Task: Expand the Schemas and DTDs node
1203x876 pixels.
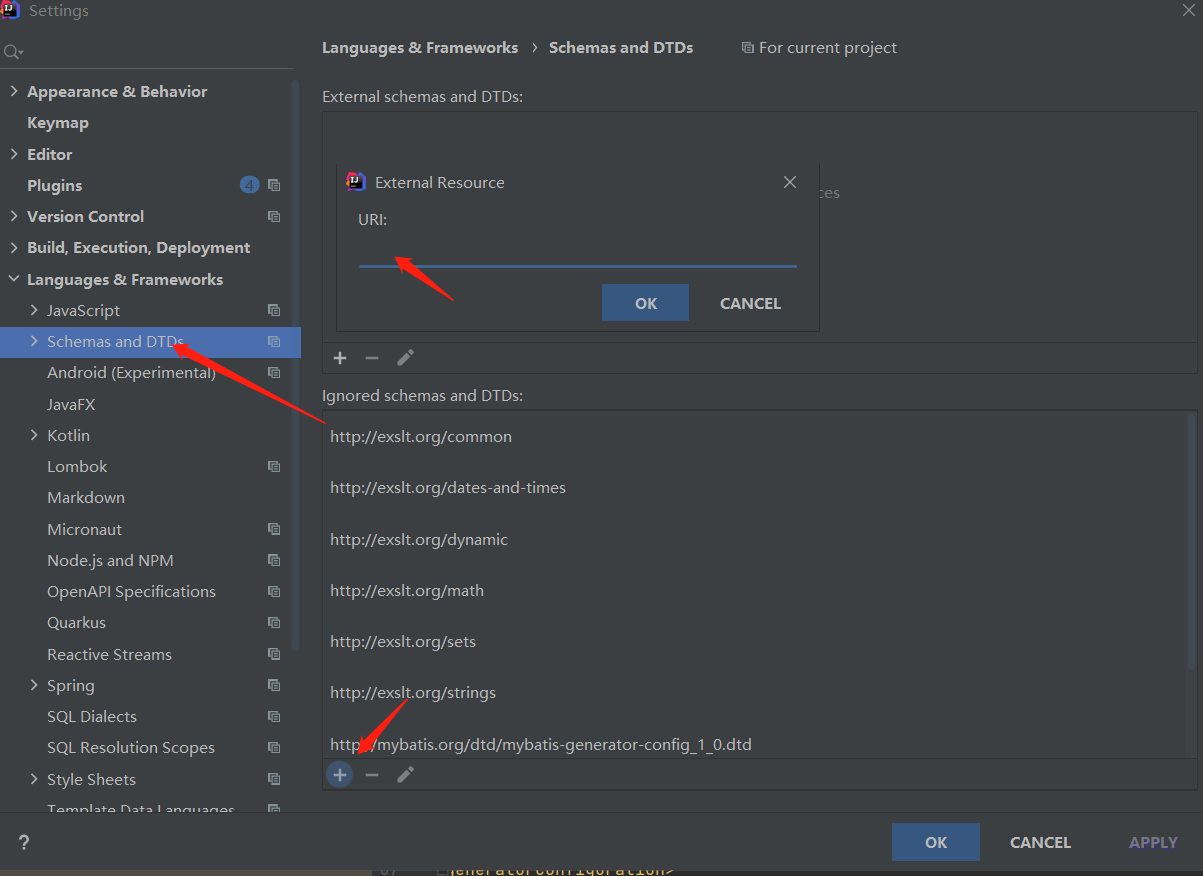Action: tap(34, 341)
